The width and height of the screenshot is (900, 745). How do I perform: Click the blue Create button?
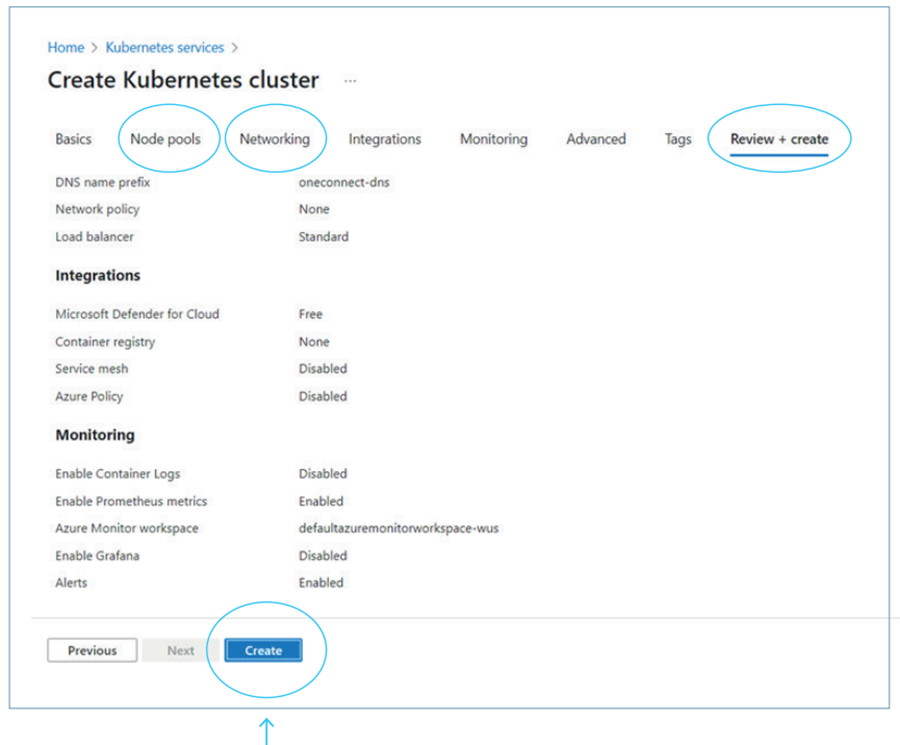[x=263, y=651]
